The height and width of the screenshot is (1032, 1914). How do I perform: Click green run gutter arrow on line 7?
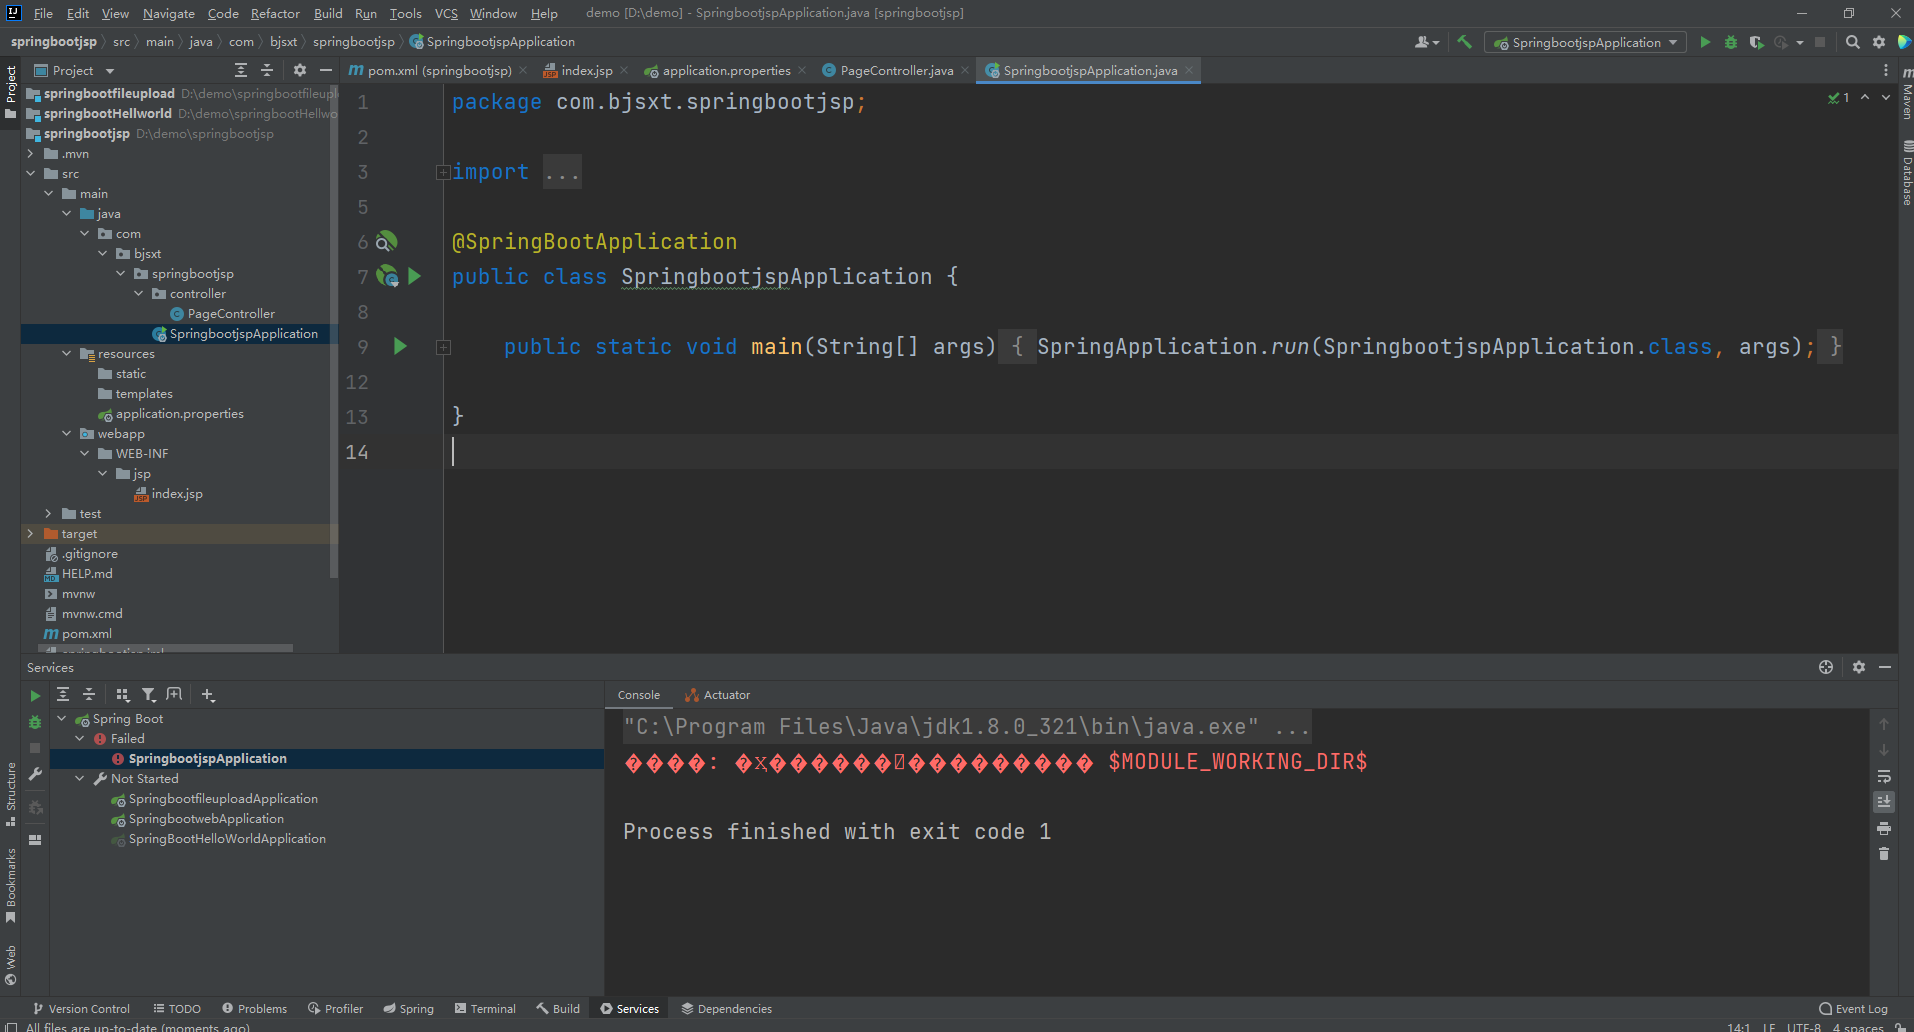pos(414,276)
